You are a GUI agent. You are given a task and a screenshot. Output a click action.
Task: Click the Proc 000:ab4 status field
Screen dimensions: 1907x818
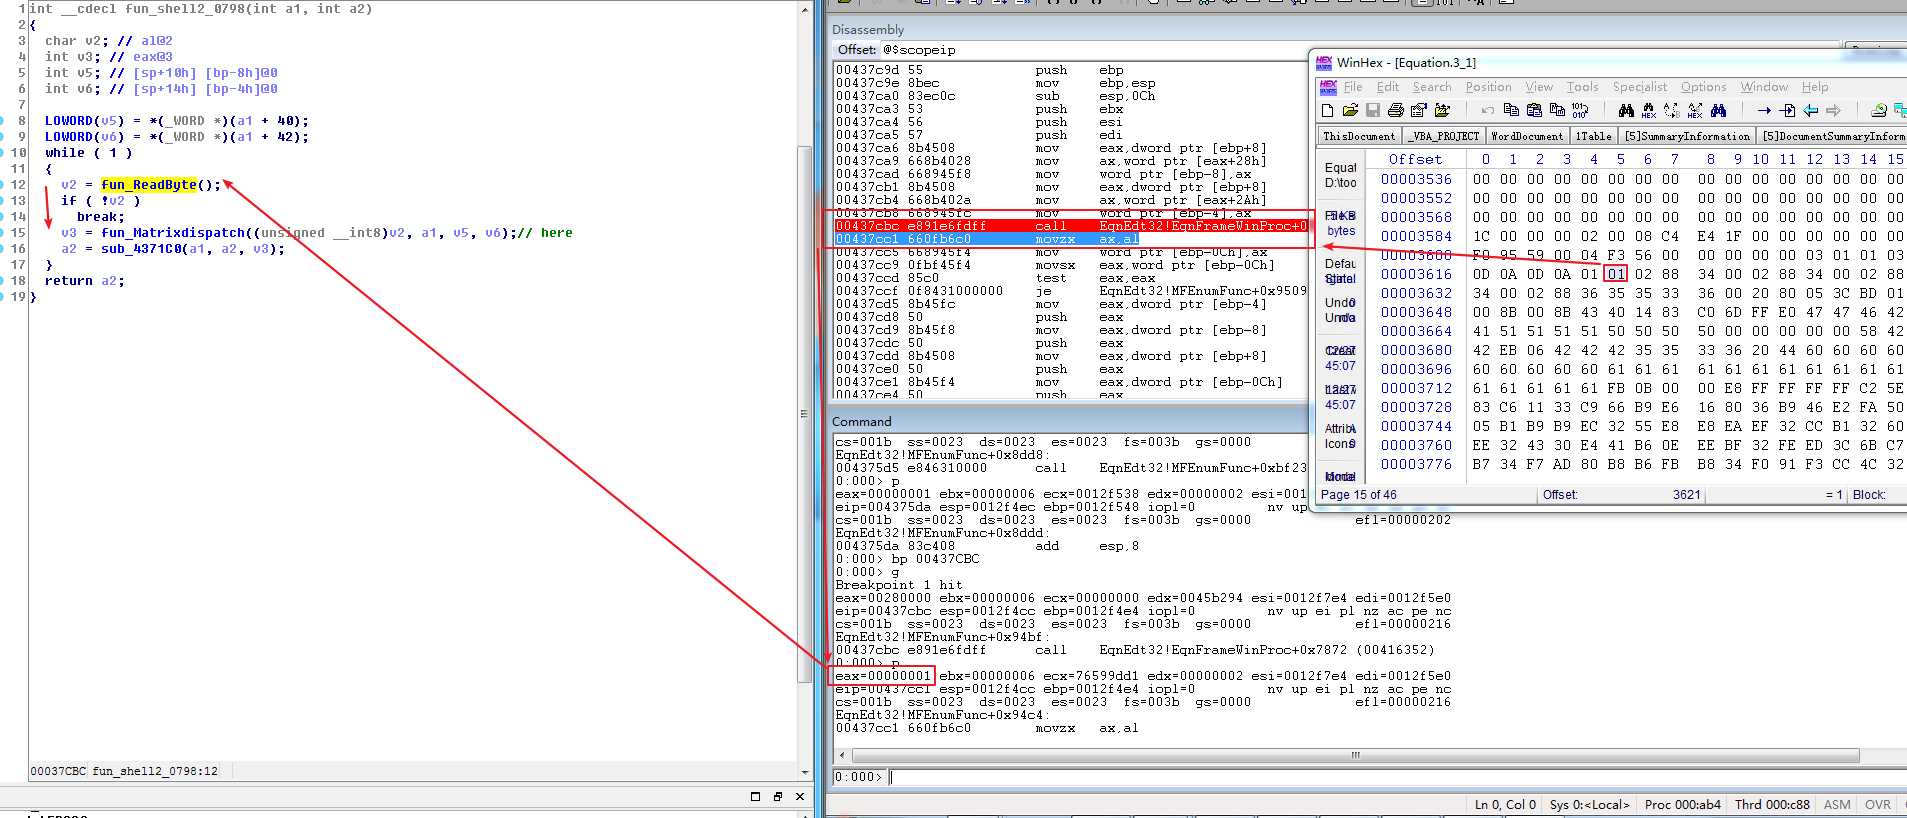pyautogui.click(x=1683, y=804)
